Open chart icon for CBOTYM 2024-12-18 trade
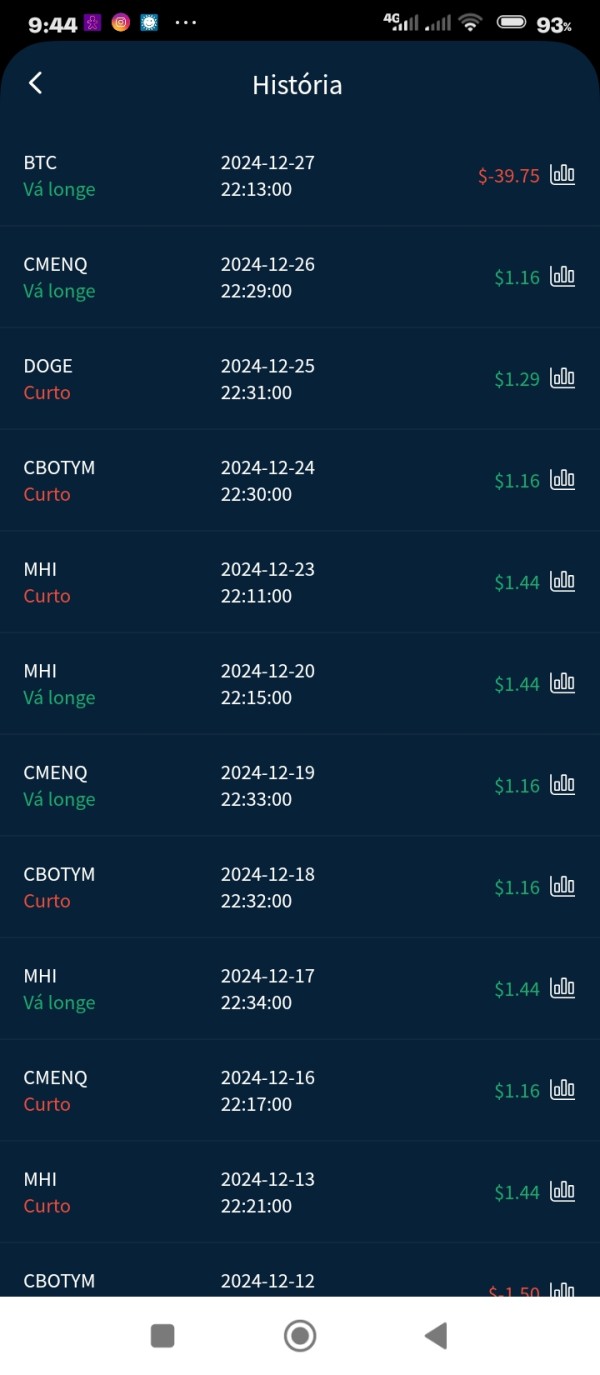 [563, 887]
